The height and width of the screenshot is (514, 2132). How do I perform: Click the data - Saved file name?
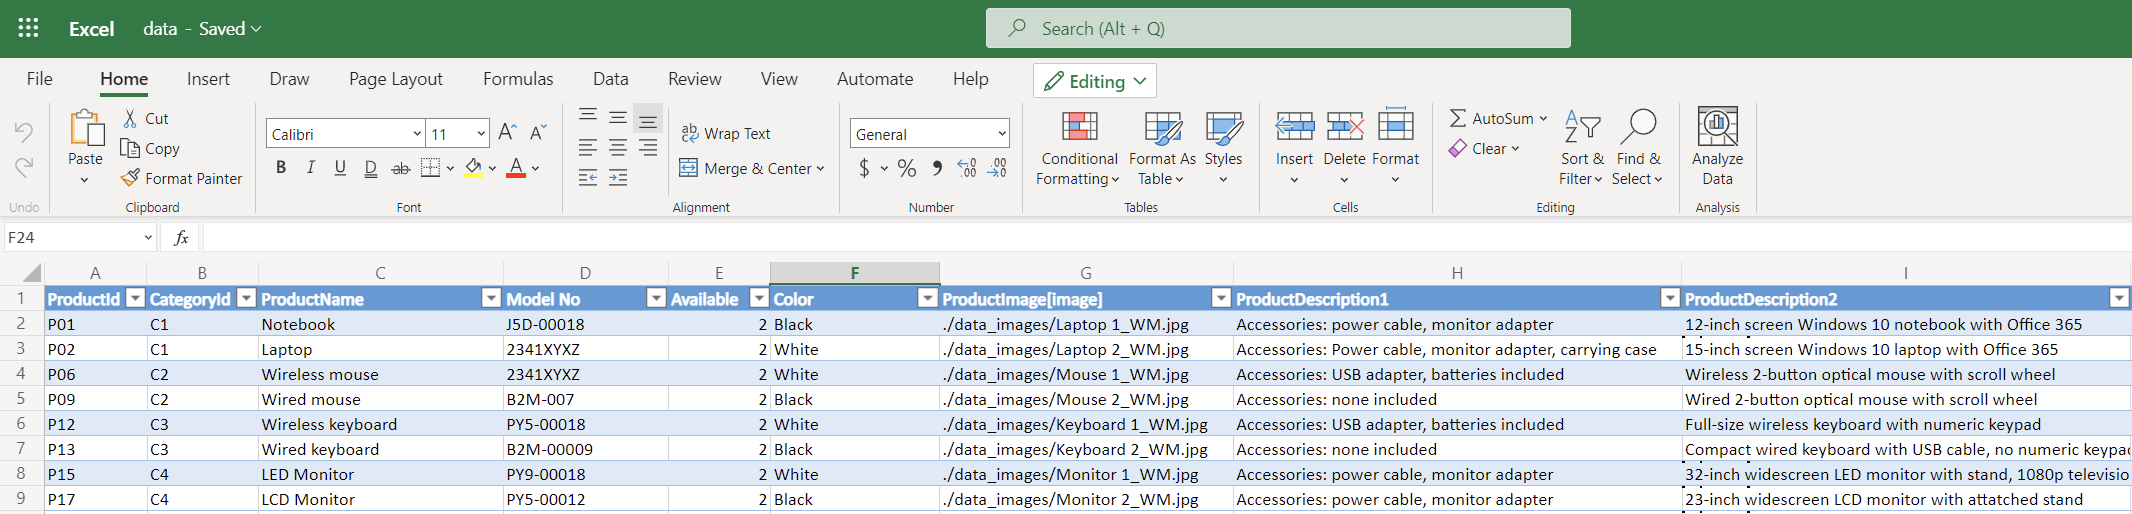pos(202,29)
